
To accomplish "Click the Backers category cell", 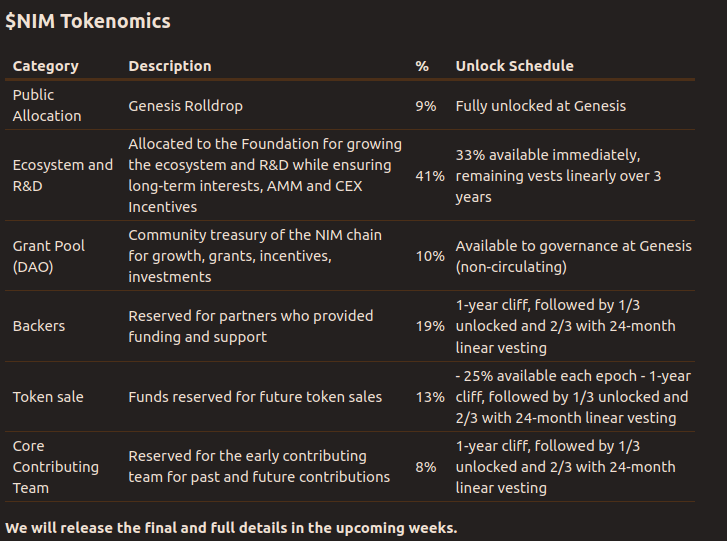I will [40, 326].
